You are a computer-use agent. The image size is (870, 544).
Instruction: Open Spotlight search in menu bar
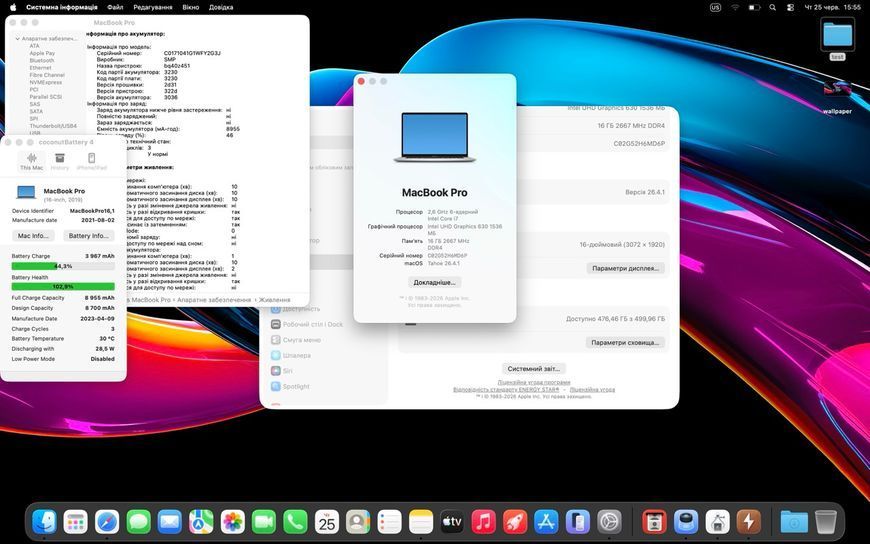click(772, 7)
